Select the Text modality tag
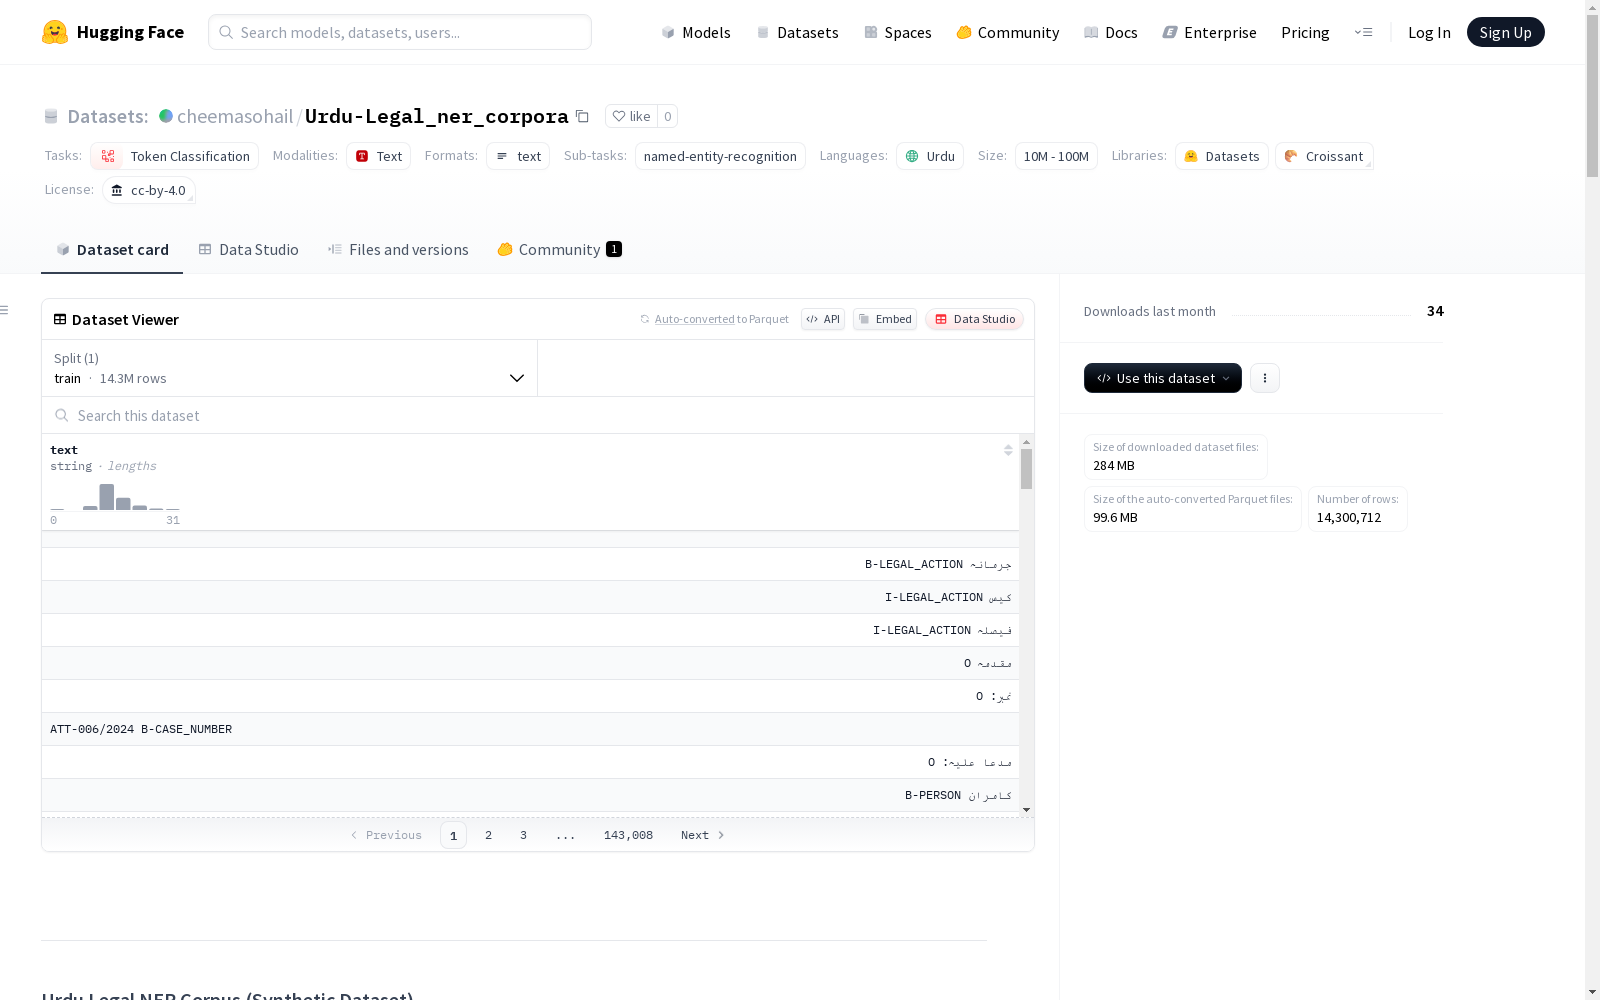This screenshot has width=1600, height=1000. pyautogui.click(x=379, y=156)
